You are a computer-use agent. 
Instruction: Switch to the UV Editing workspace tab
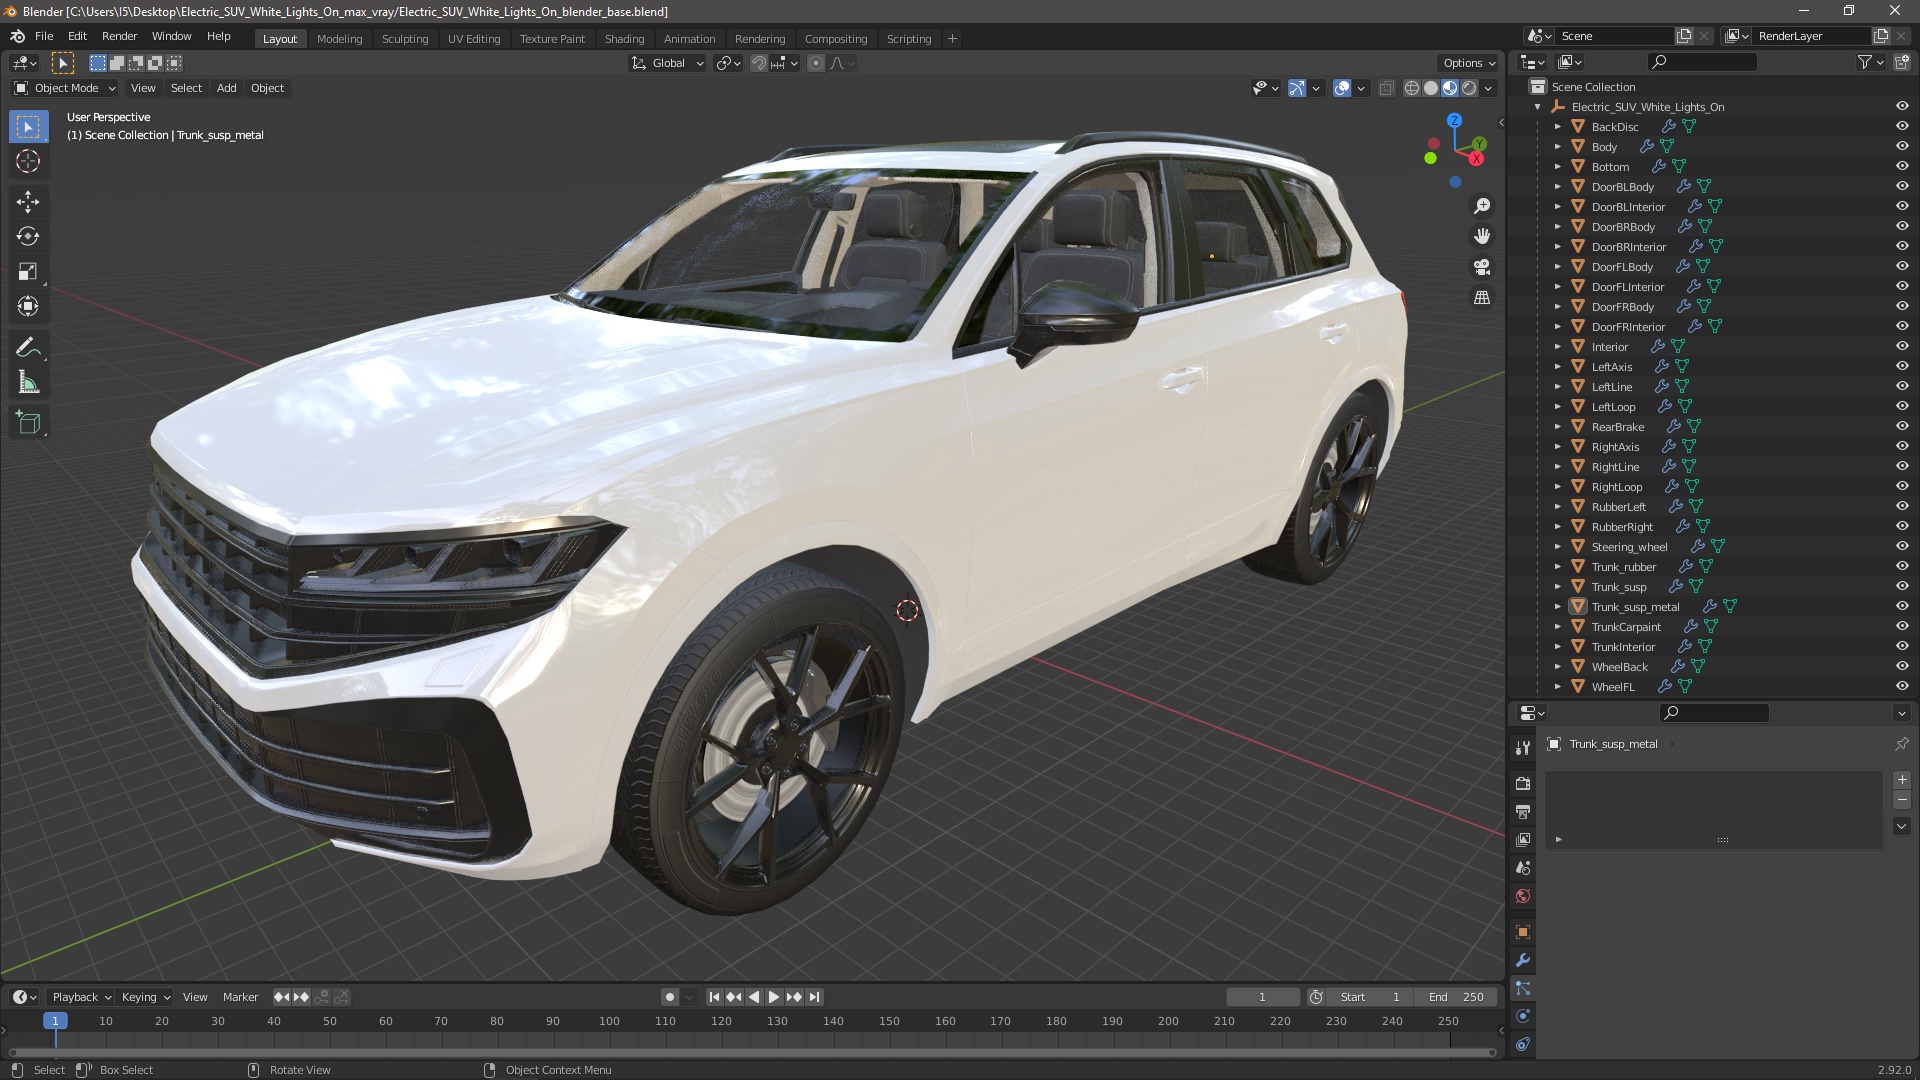(x=474, y=39)
